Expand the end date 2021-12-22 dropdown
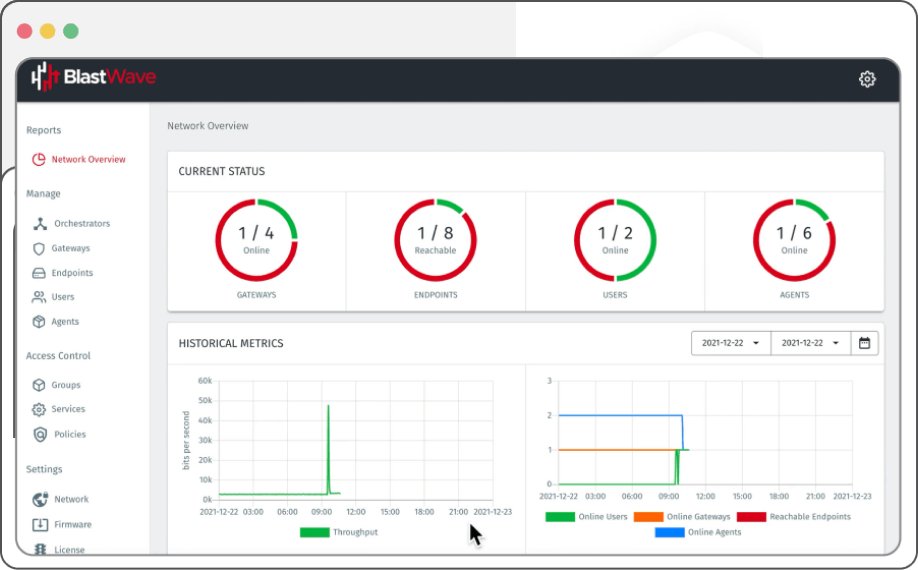Viewport: 918px width, 570px height. (810, 343)
